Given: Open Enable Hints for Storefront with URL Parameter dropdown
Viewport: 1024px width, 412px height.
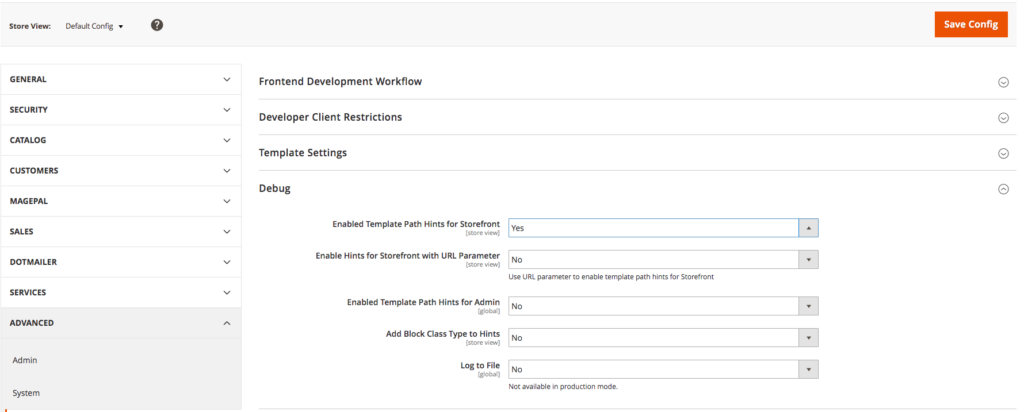Looking at the screenshot, I should (663, 259).
